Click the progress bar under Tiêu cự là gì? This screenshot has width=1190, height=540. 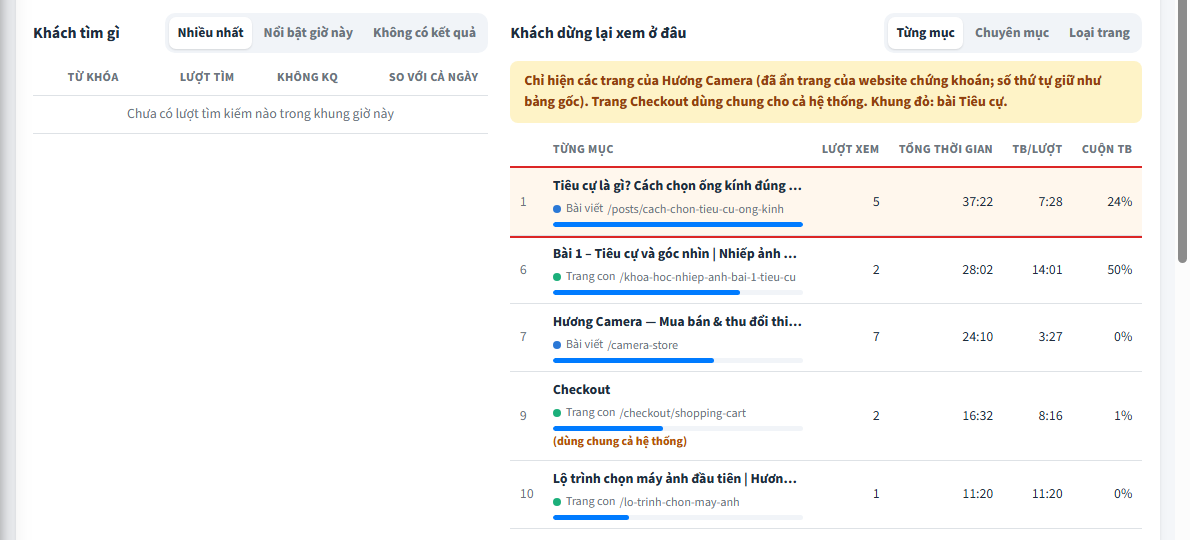[678, 224]
